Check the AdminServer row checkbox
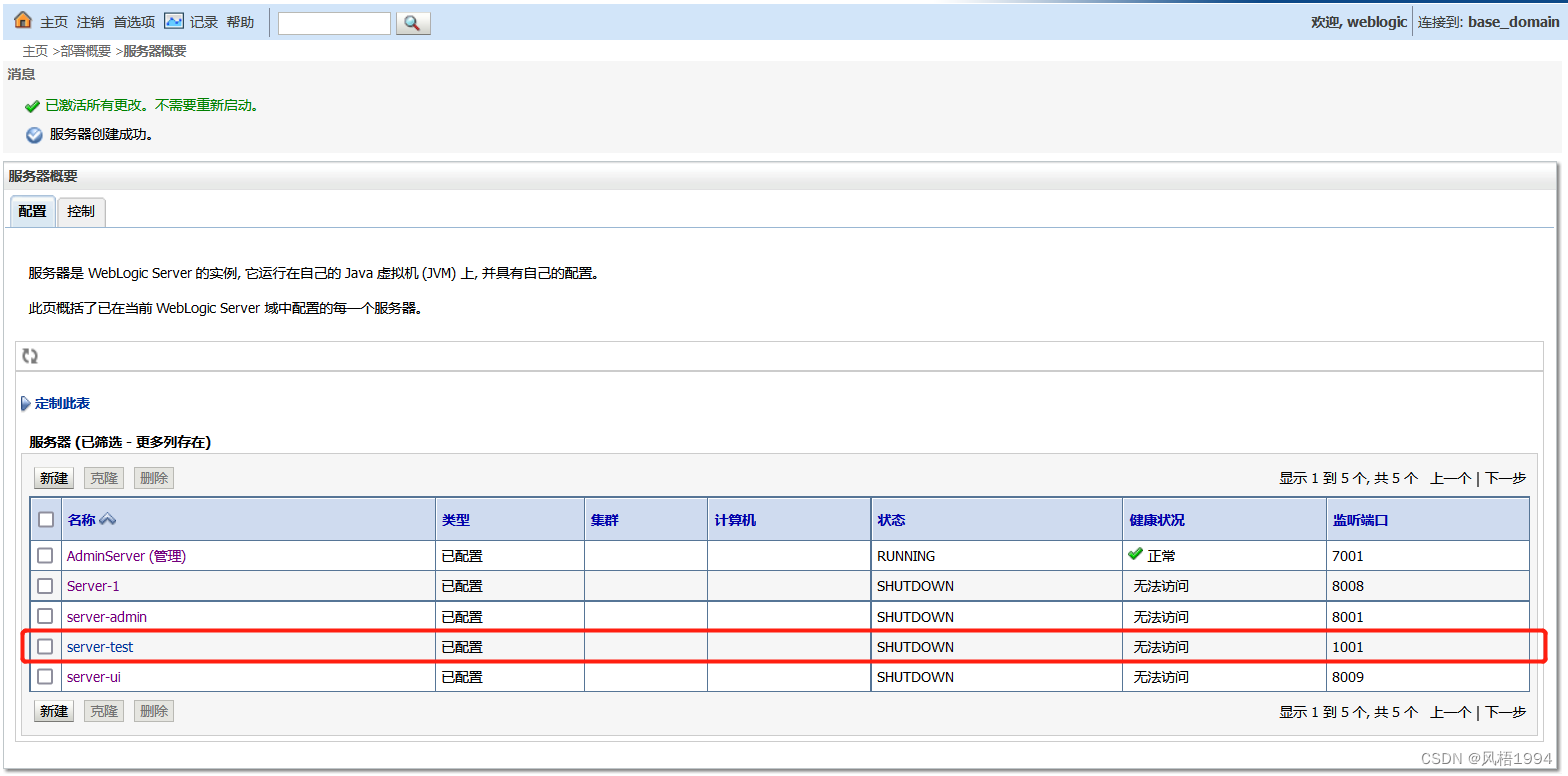This screenshot has width=1568, height=776. pyautogui.click(x=46, y=555)
